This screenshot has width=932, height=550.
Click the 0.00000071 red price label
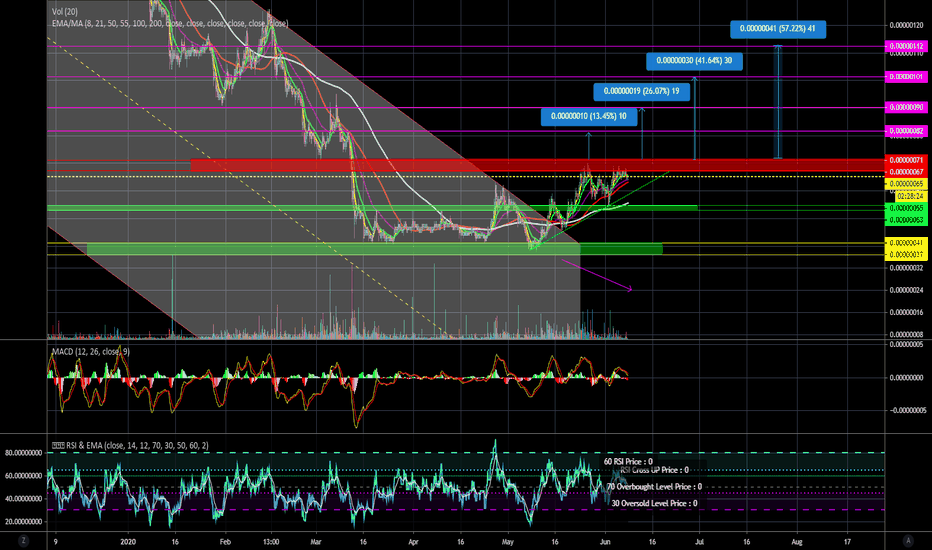coord(906,160)
